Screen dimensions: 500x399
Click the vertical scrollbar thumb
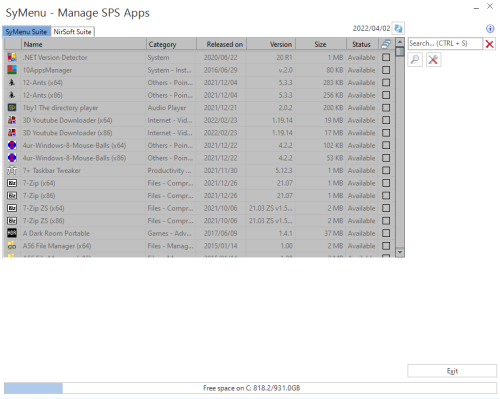[400, 52]
